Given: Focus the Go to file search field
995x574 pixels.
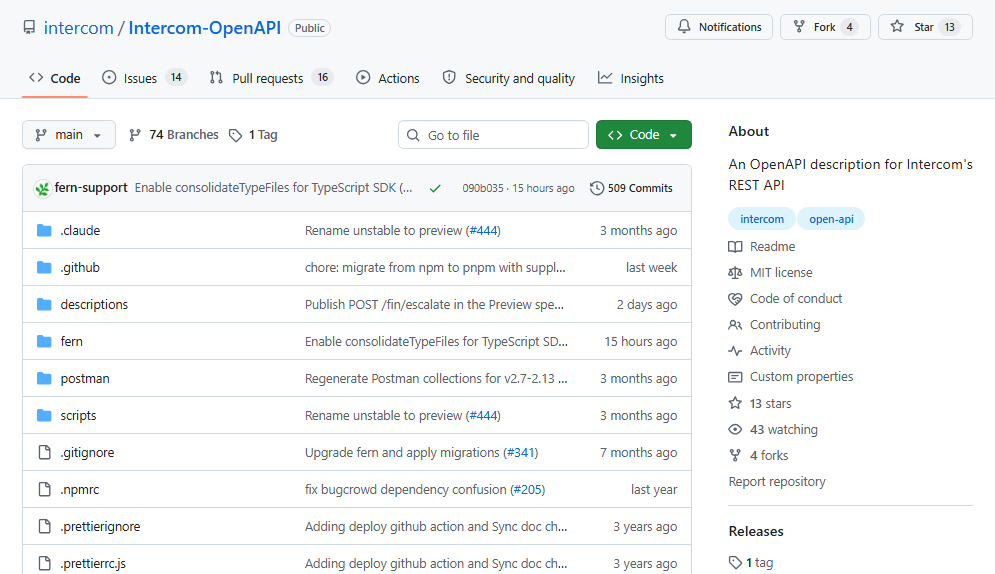Looking at the screenshot, I should pos(493,134).
